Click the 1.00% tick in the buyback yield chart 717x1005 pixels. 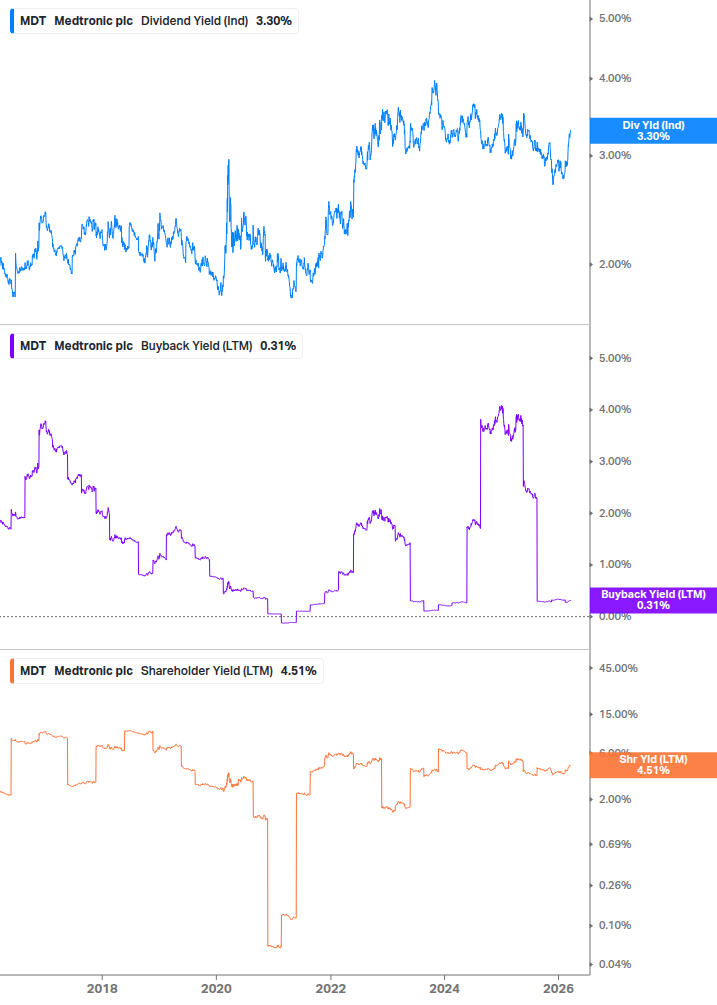pos(614,564)
